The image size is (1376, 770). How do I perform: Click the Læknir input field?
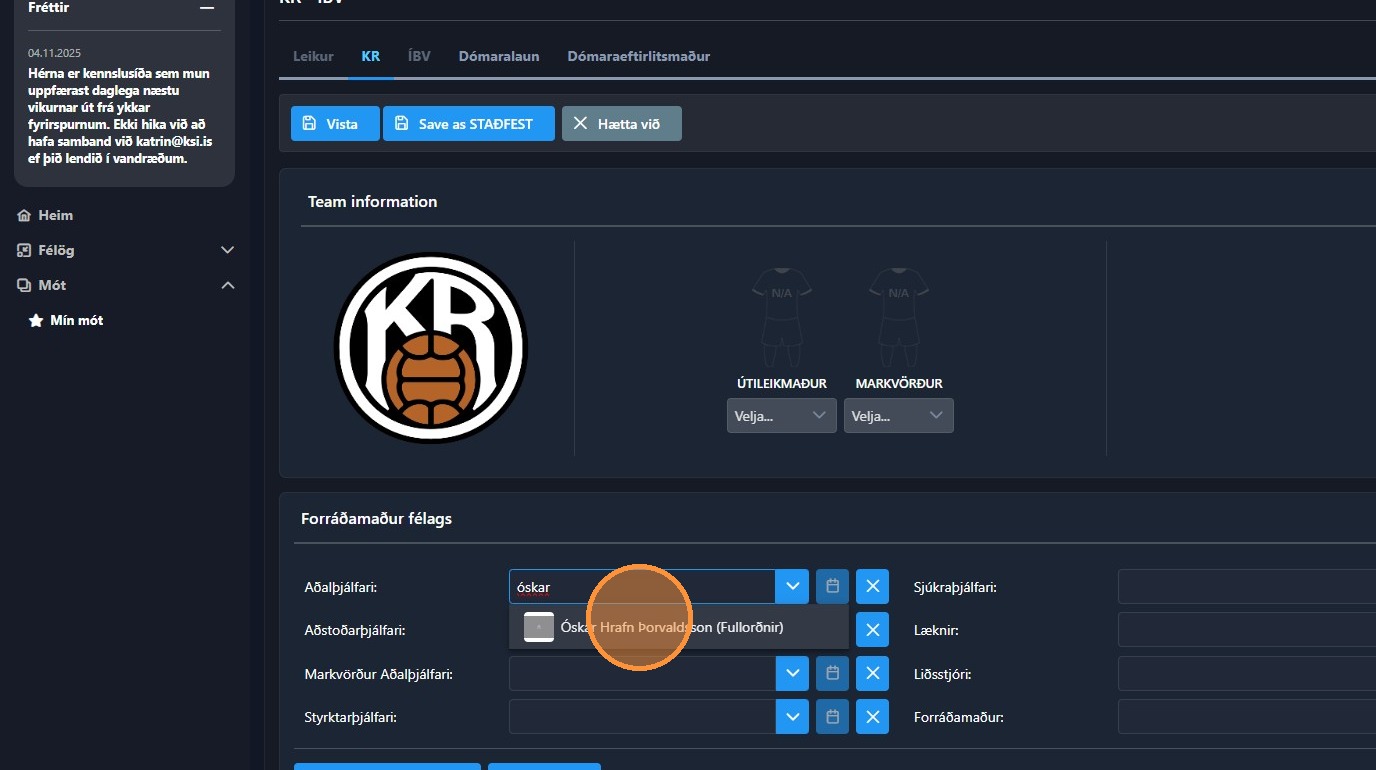[1247, 630]
